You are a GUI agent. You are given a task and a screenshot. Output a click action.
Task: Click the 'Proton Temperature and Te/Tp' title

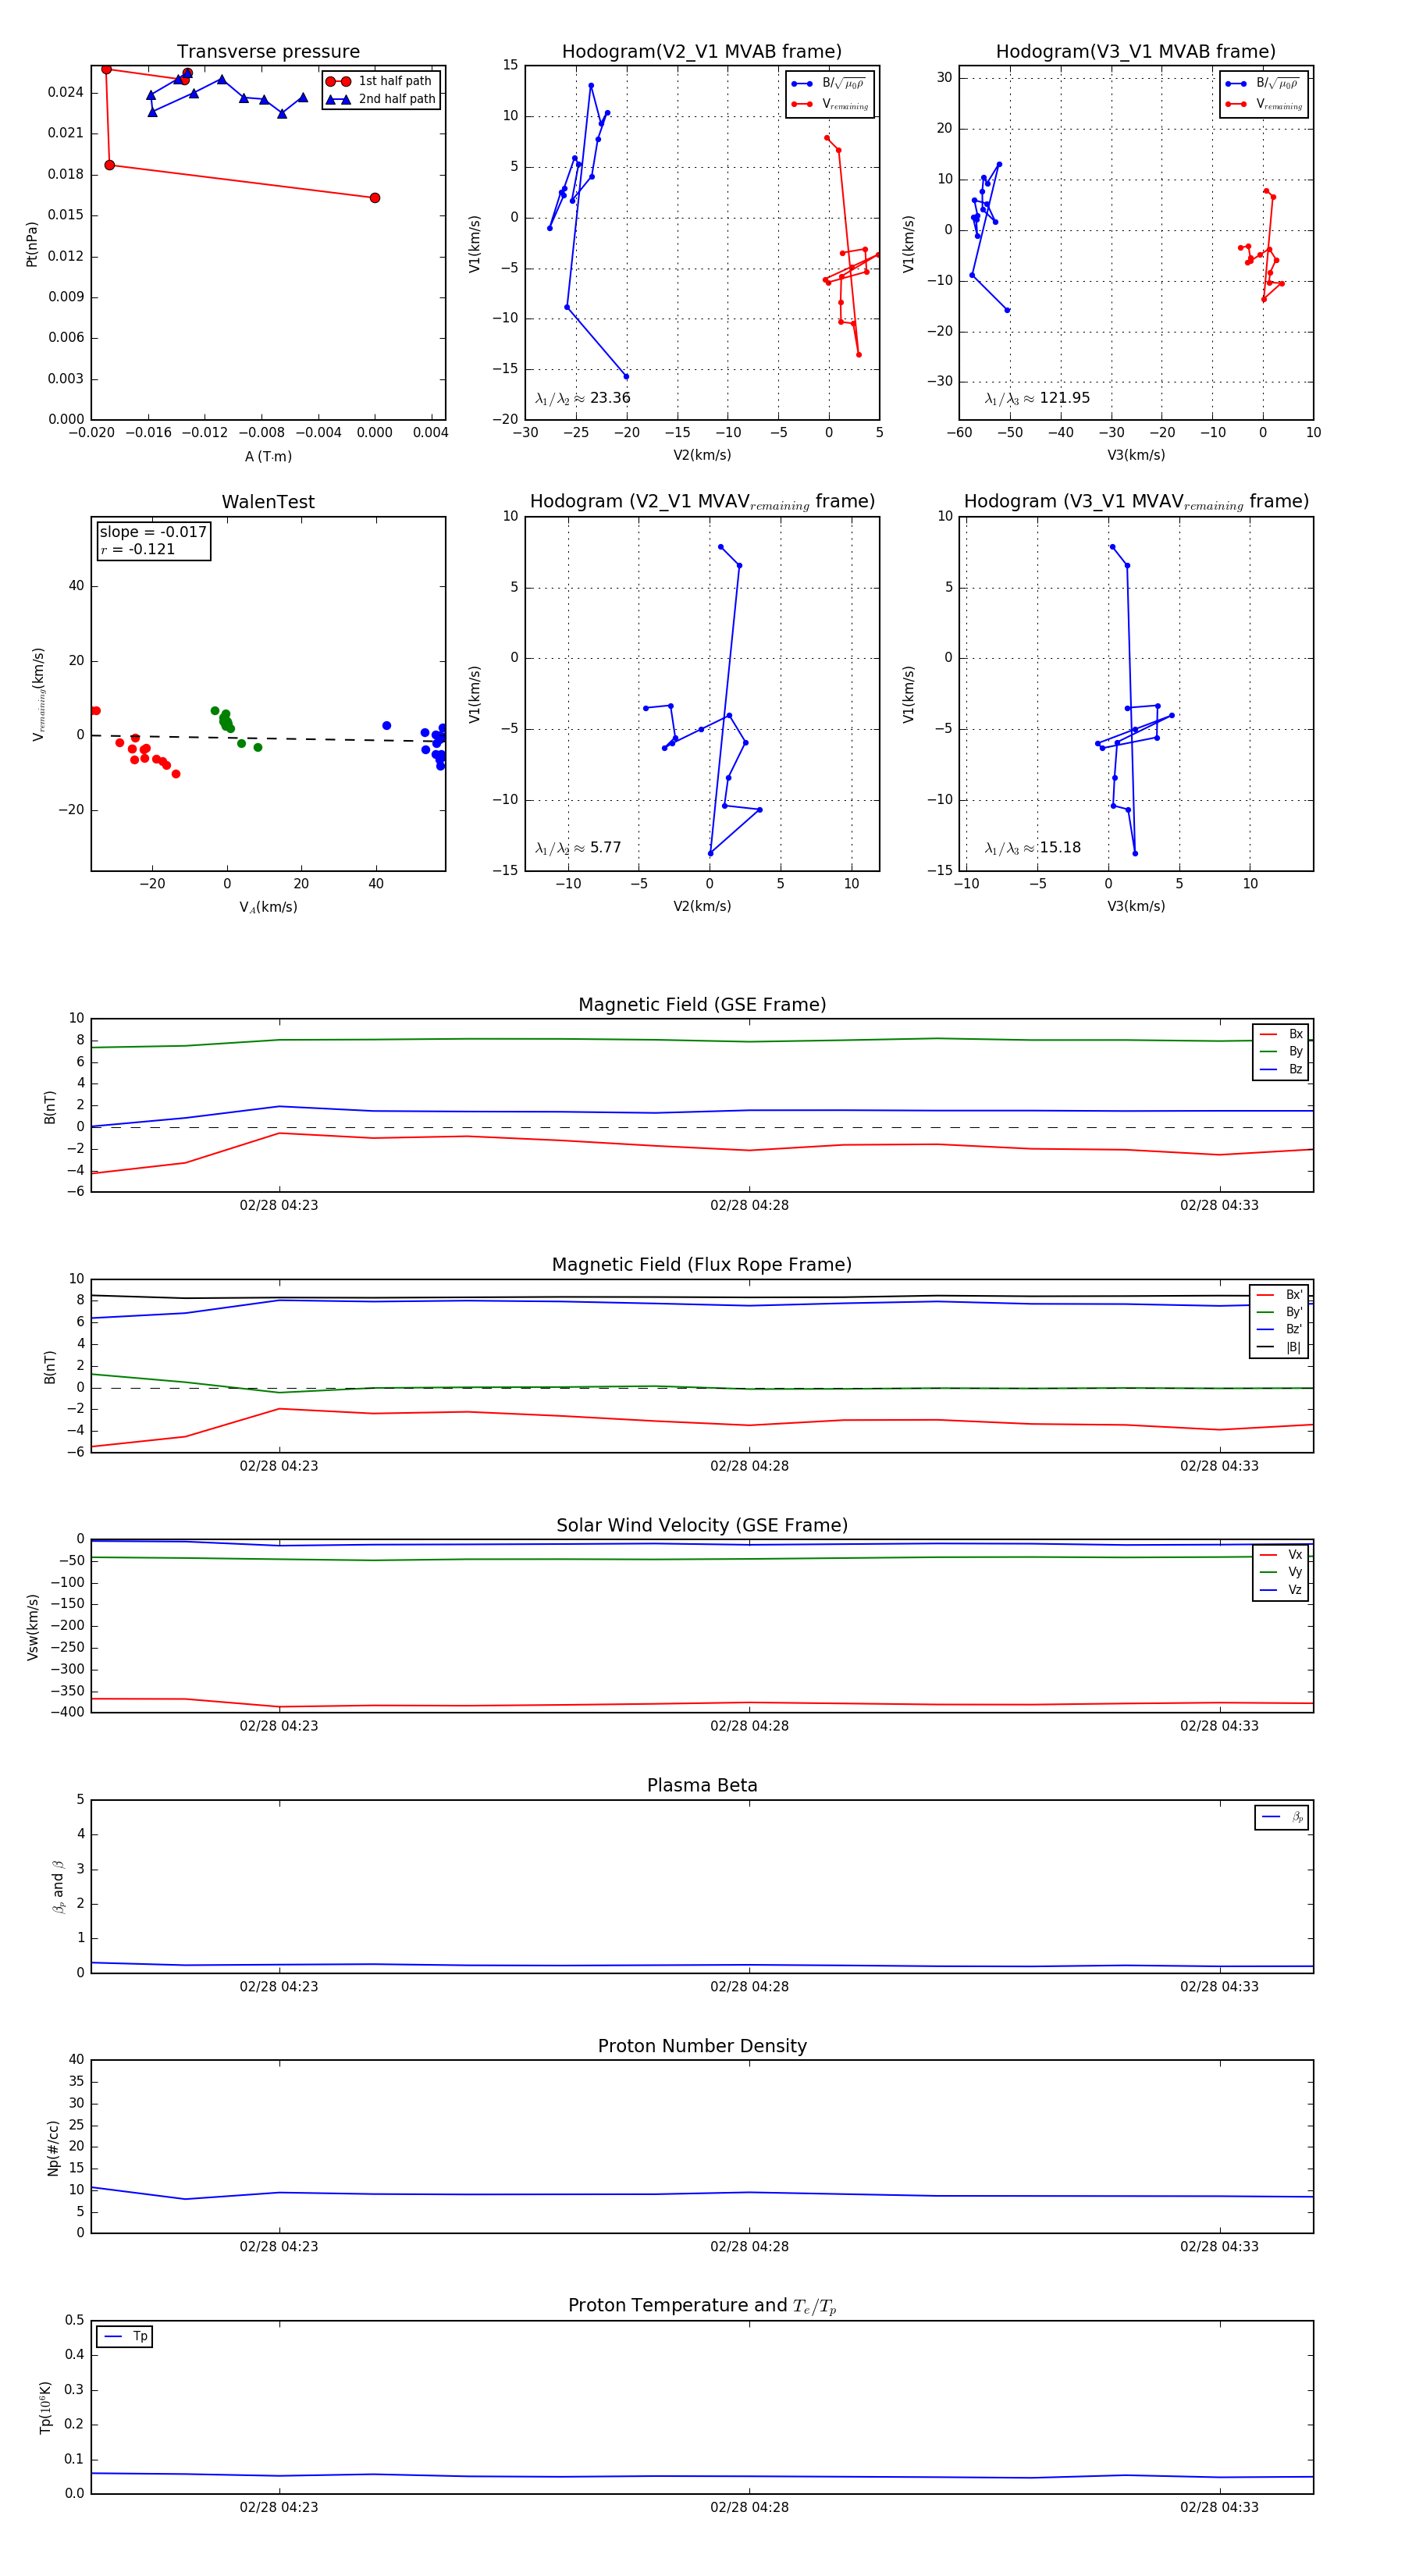(702, 2306)
